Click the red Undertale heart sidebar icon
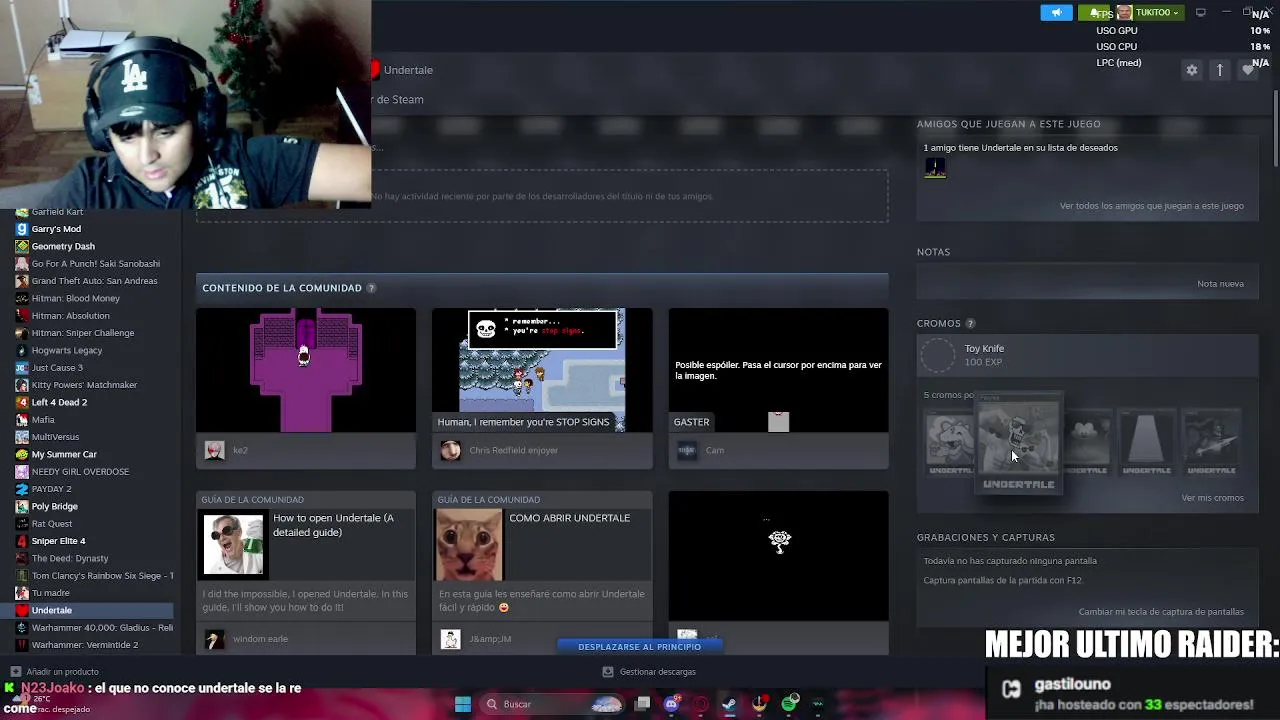The height and width of the screenshot is (720, 1280). 22,610
